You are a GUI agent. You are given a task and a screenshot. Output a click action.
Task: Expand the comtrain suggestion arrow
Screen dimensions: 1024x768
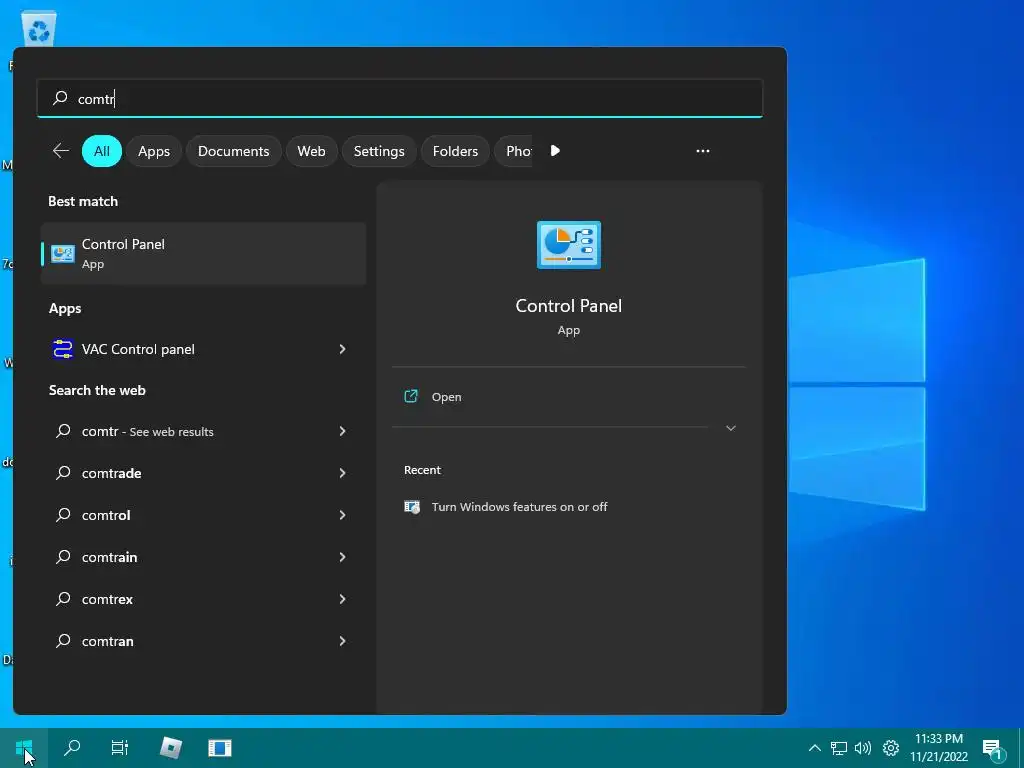pyautogui.click(x=342, y=557)
